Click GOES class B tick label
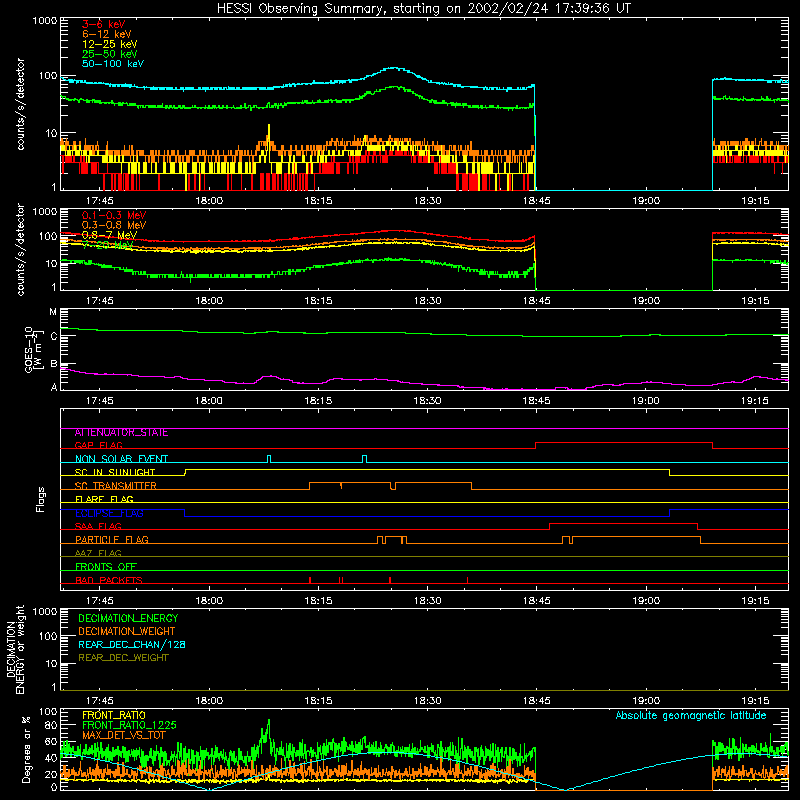800x800 pixels. (x=54, y=364)
